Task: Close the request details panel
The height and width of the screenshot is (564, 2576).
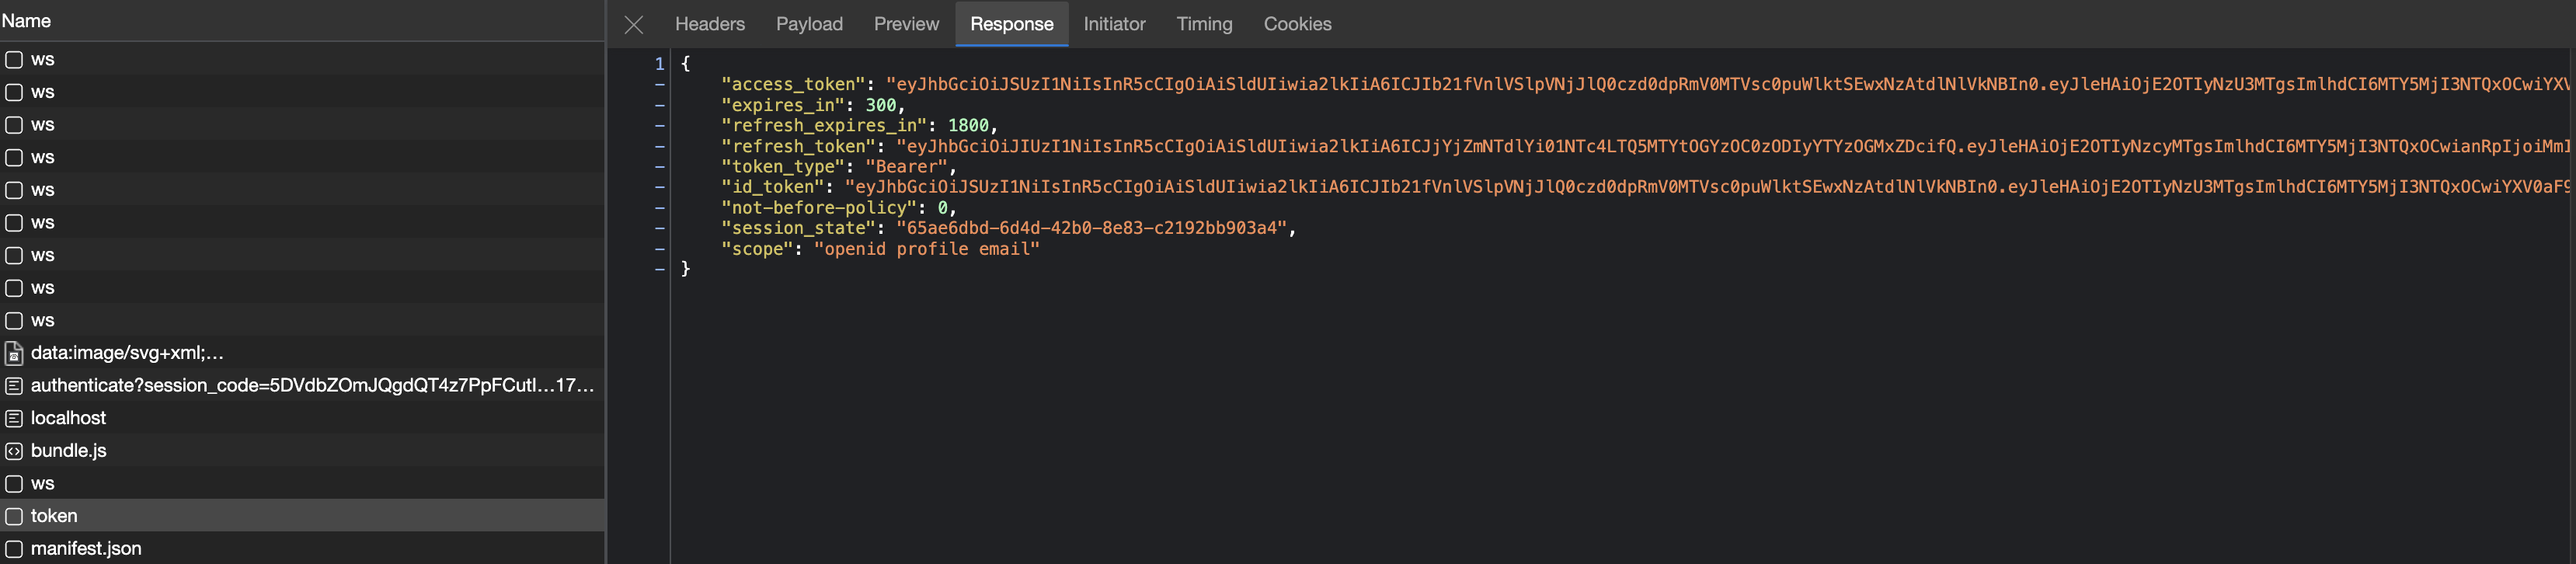Action: pyautogui.click(x=633, y=24)
